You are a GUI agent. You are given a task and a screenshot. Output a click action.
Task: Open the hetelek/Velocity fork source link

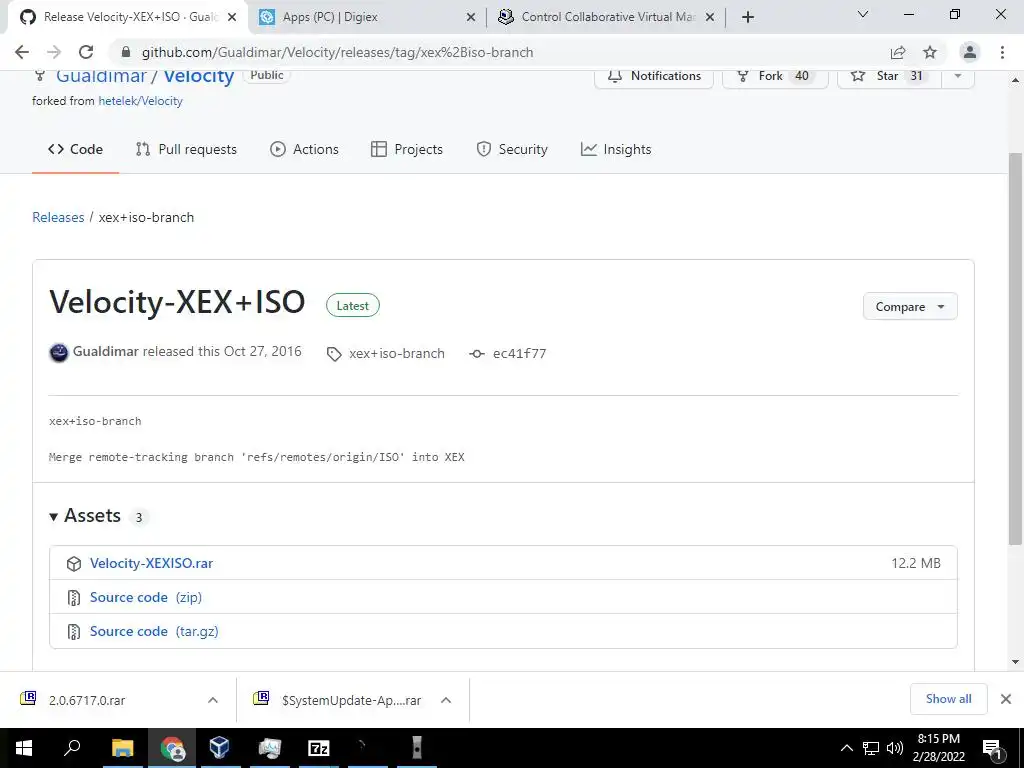coord(140,101)
